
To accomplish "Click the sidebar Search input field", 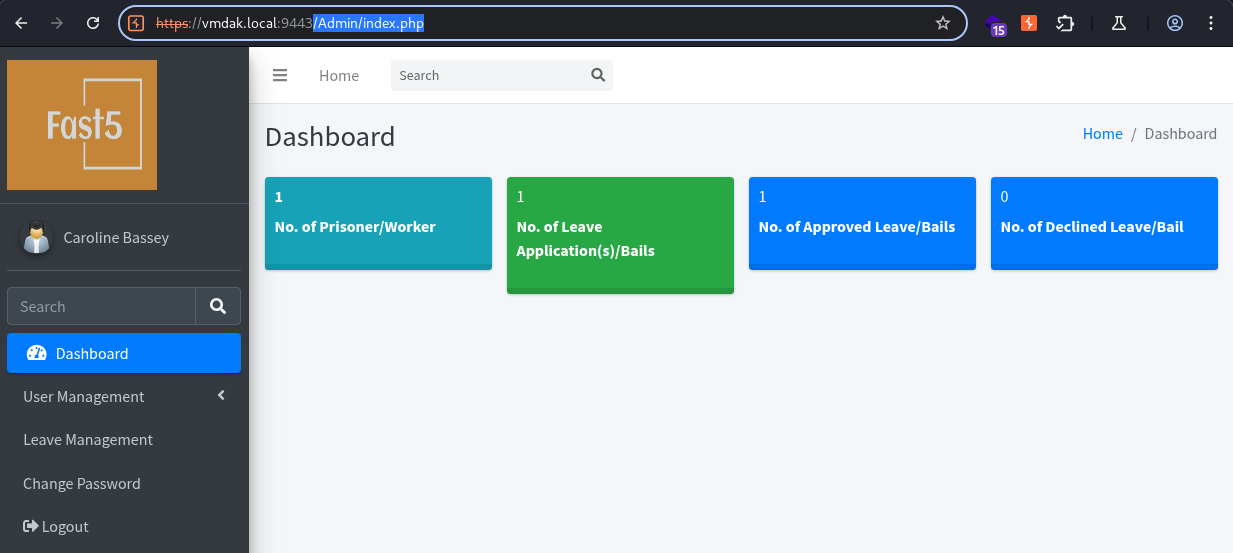I will pyautogui.click(x=101, y=306).
